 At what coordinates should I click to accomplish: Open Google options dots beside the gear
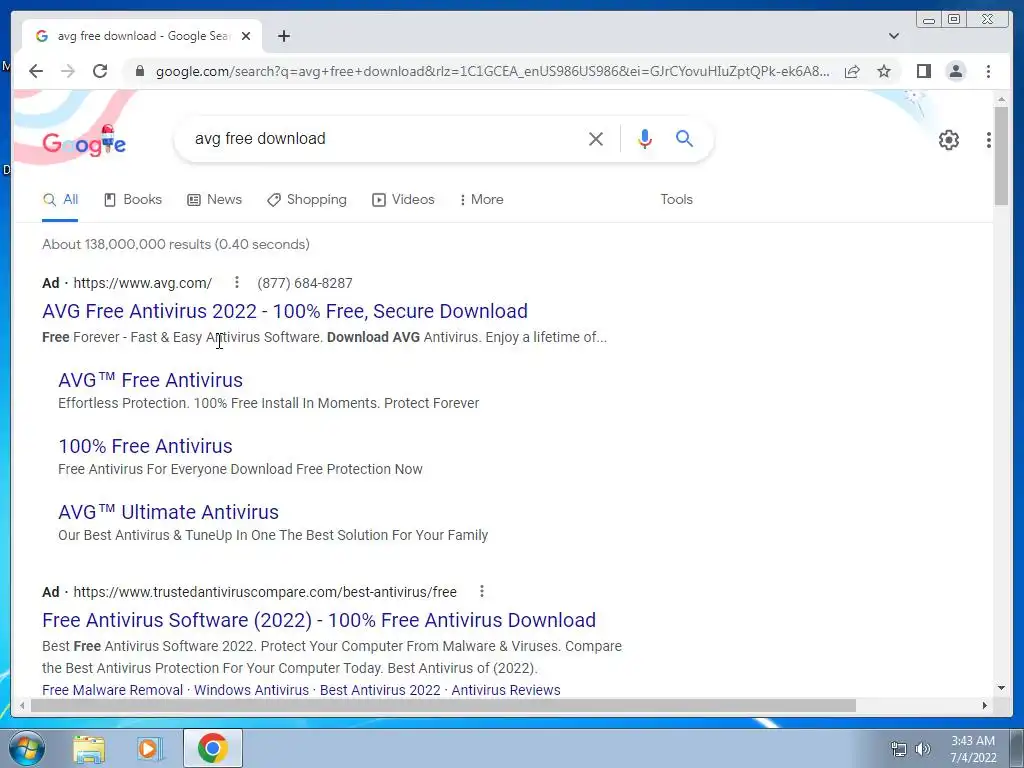pyautogui.click(x=989, y=140)
